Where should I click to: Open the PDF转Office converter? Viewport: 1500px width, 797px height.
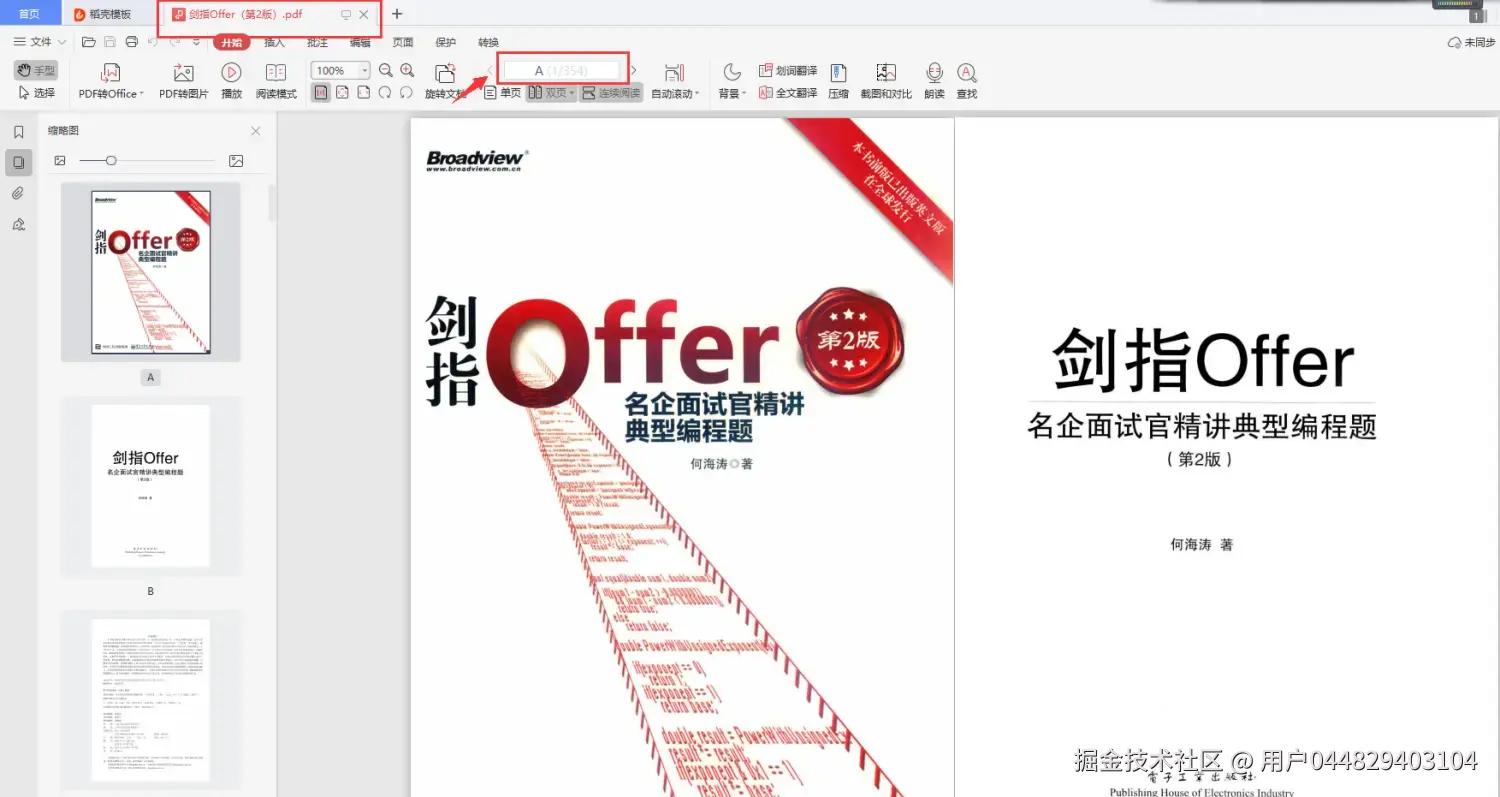coord(111,81)
